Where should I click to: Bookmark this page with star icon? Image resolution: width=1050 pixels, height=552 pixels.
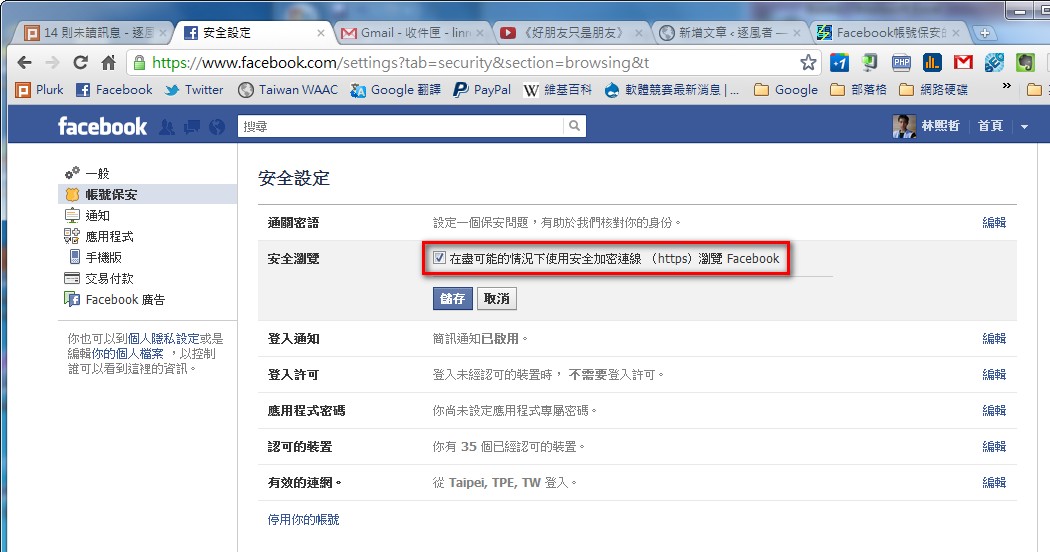pos(808,63)
